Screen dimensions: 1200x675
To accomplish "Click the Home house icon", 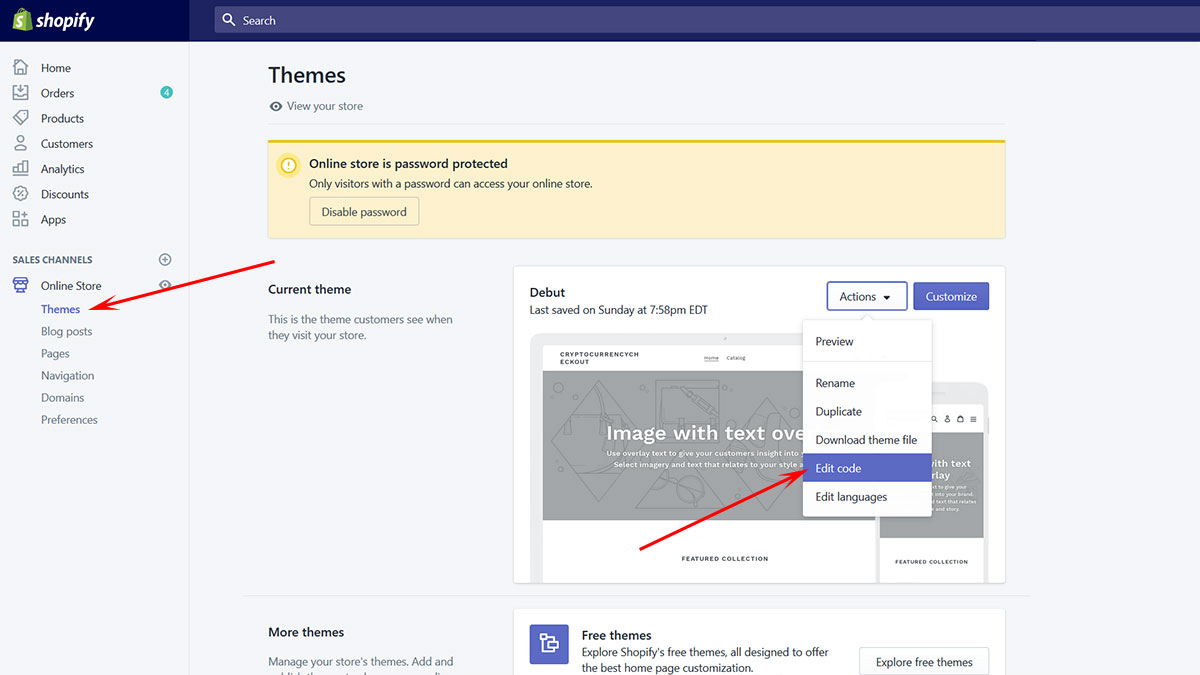I will 21,68.
